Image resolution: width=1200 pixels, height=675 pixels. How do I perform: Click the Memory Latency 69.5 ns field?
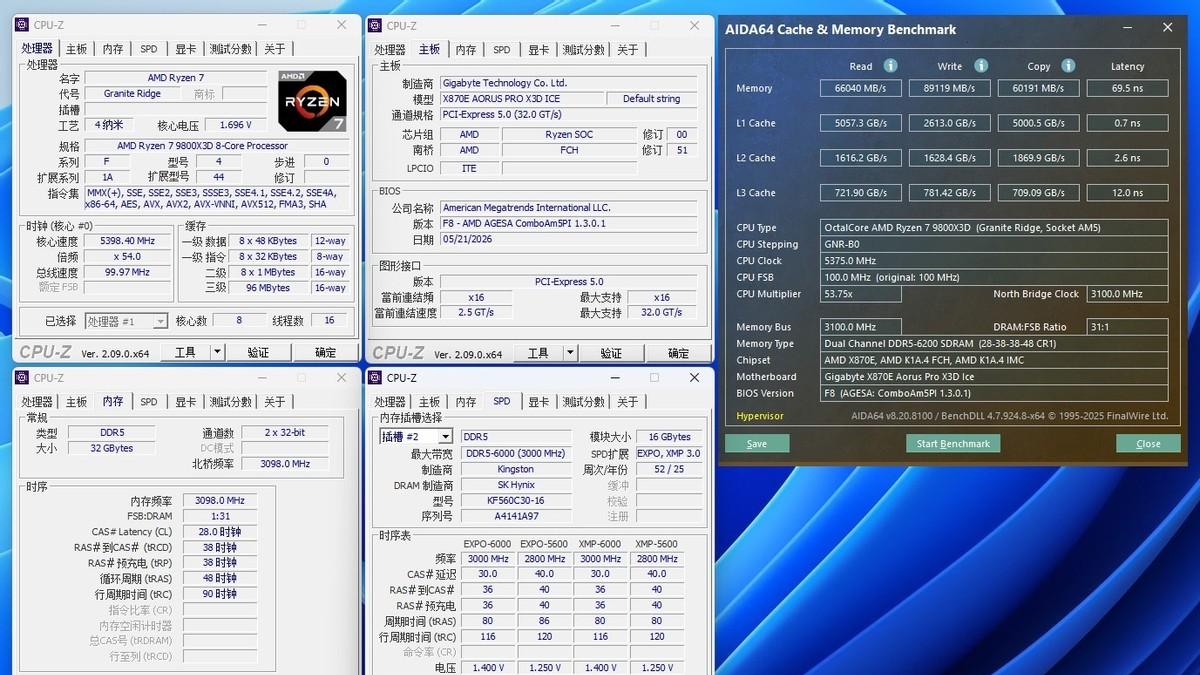click(x=1127, y=88)
